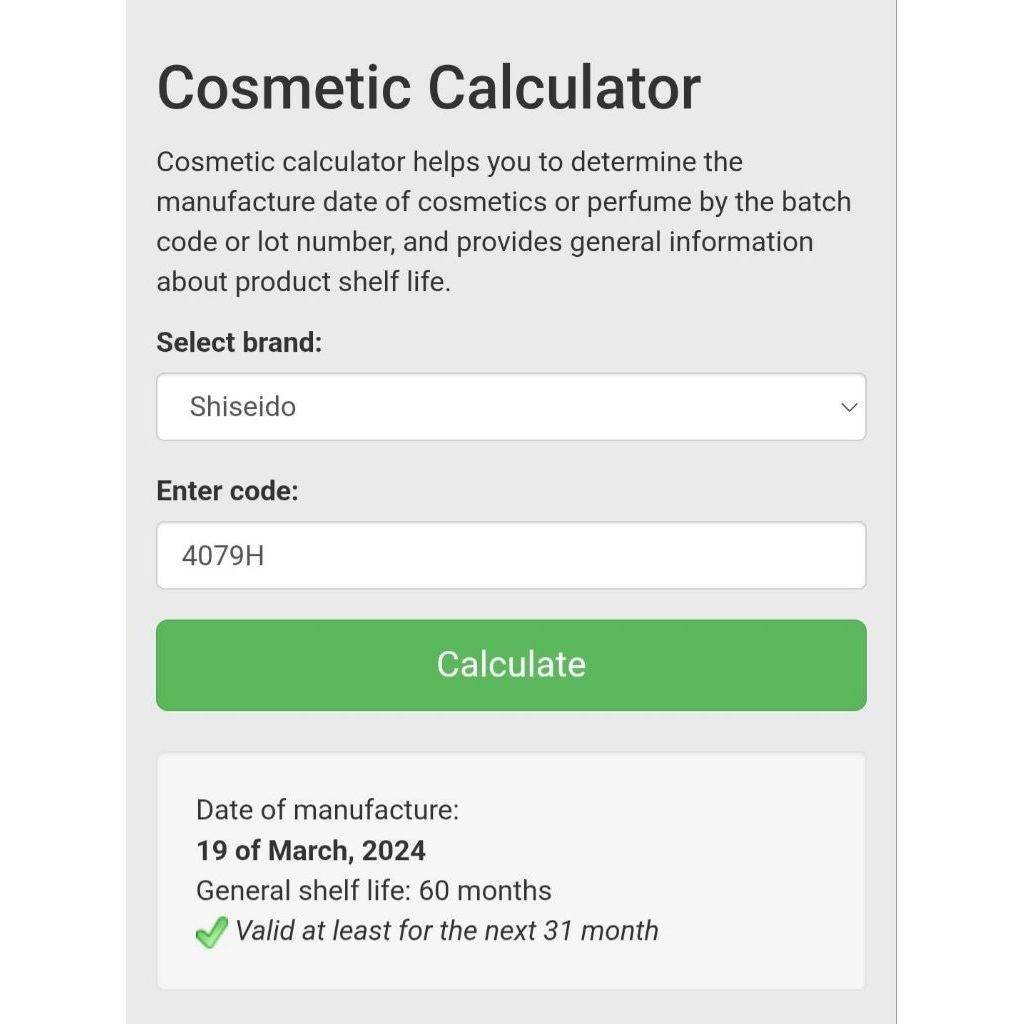Image resolution: width=1024 pixels, height=1024 pixels.
Task: Click the green checkmark validity icon
Action: click(212, 932)
